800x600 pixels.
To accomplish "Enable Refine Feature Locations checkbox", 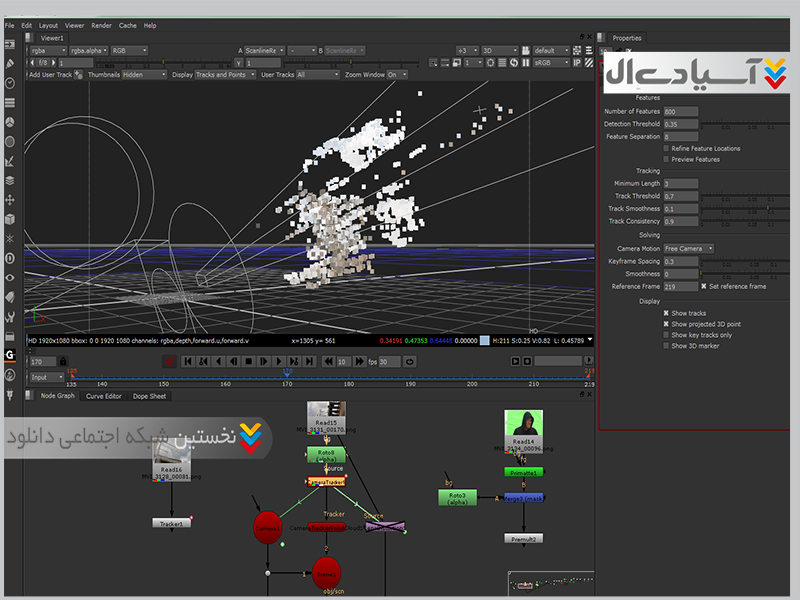I will pyautogui.click(x=666, y=148).
